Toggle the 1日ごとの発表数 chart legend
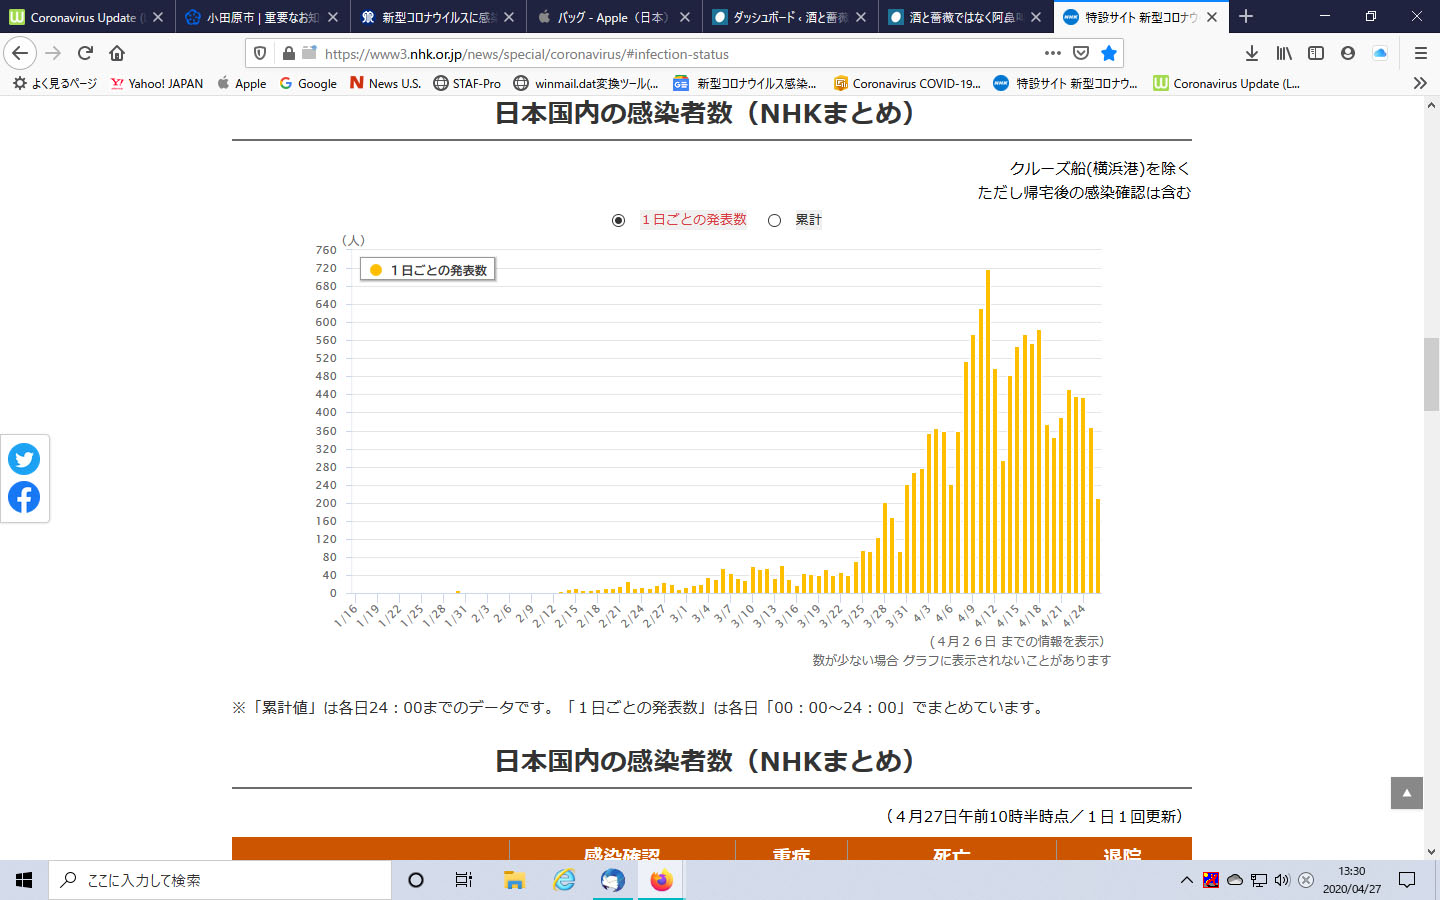 click(x=428, y=270)
